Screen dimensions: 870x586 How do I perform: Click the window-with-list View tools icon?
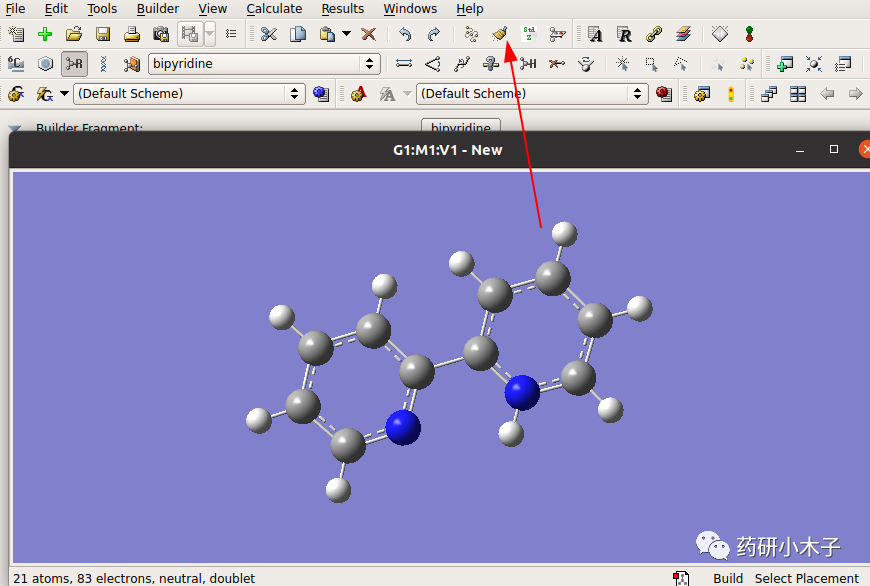click(843, 64)
